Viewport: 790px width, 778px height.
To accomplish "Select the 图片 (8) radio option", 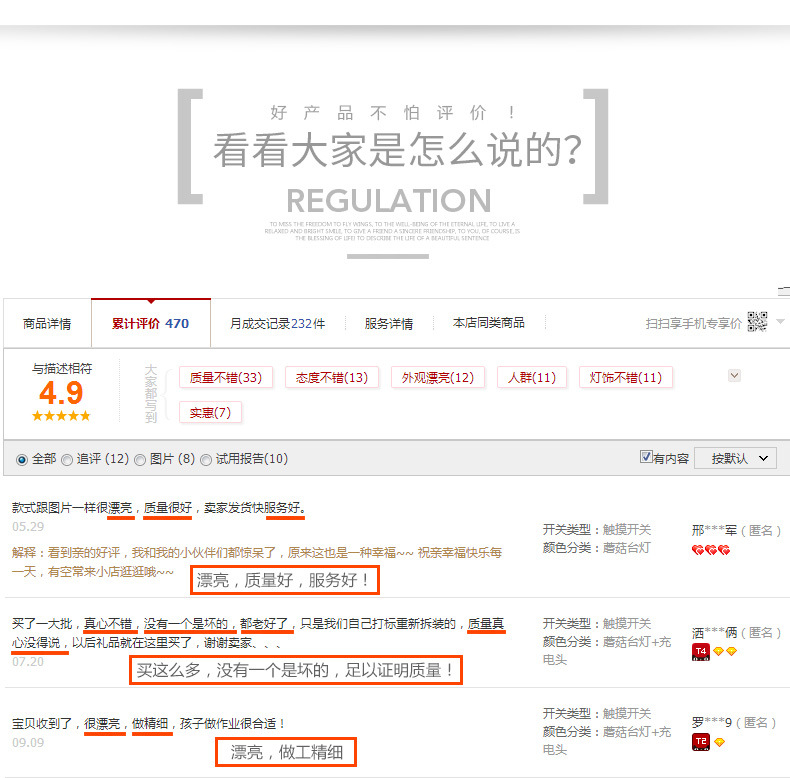I will (x=140, y=459).
